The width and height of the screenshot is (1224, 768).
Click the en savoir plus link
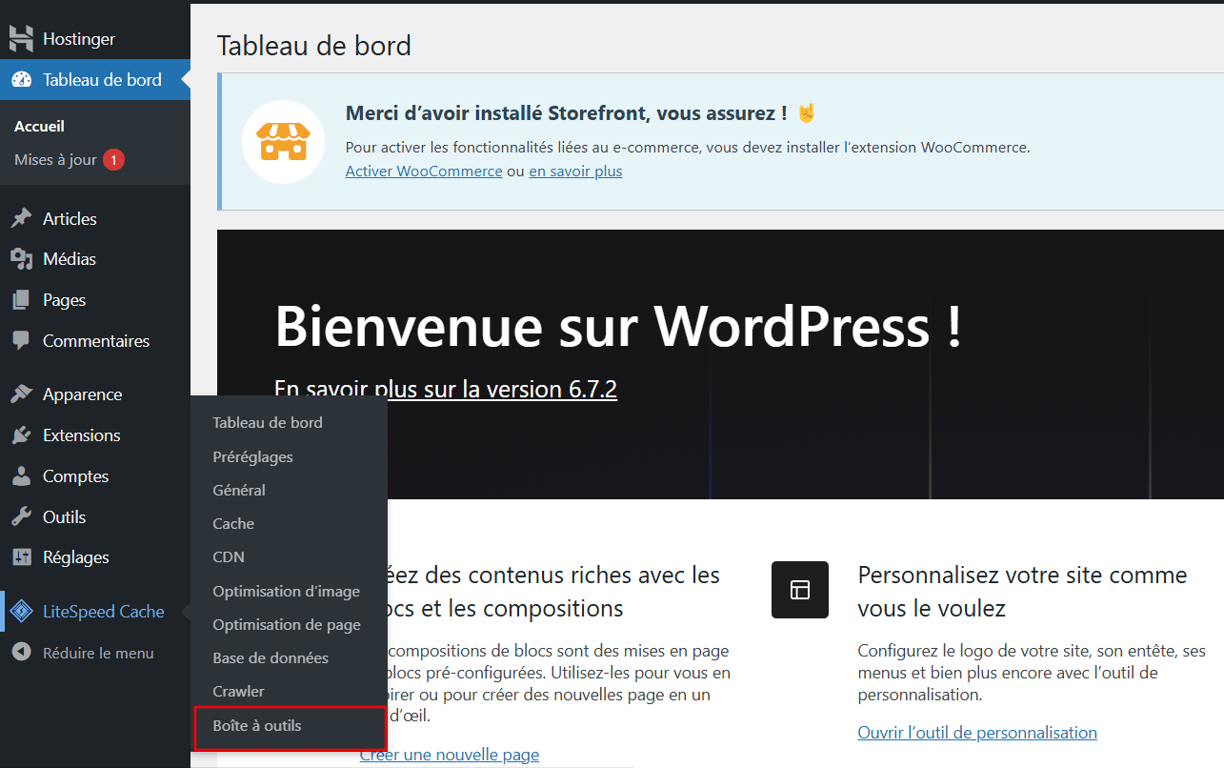coord(576,171)
